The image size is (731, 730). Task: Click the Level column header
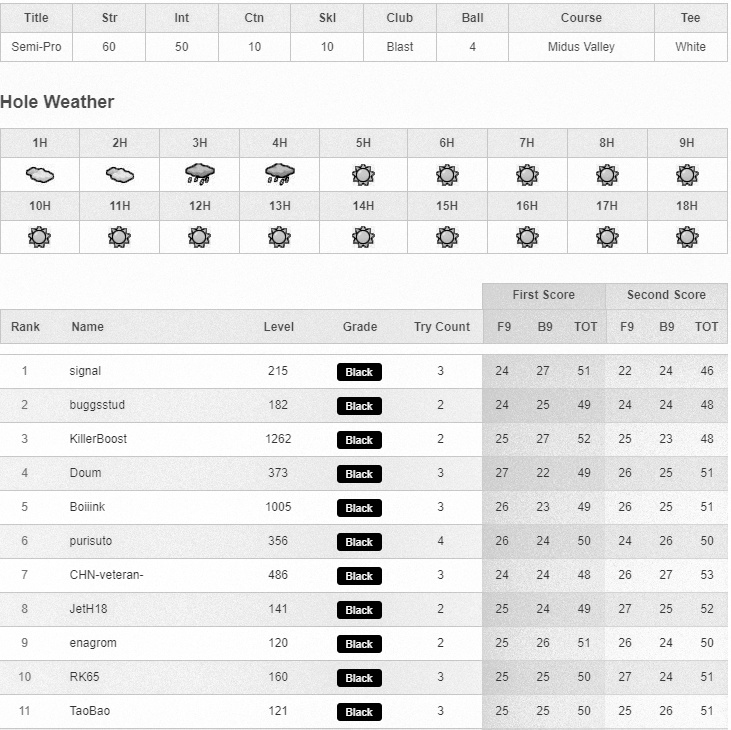click(279, 327)
